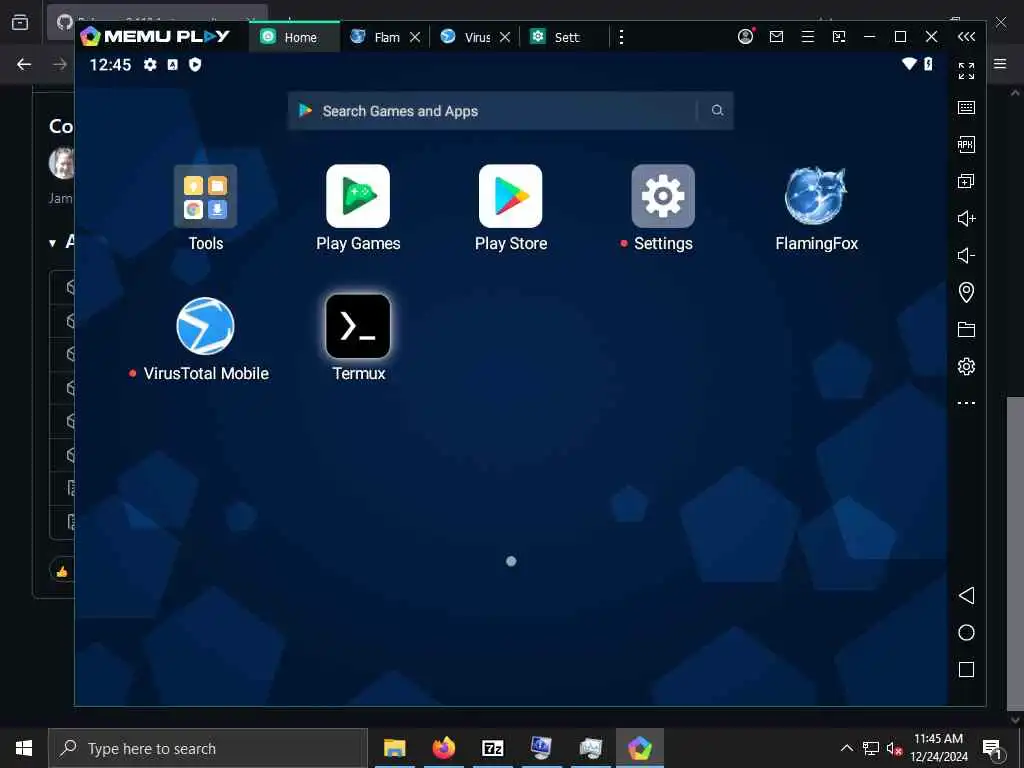This screenshot has width=1024, height=768.
Task: Tap the Android home circle button
Action: (967, 632)
